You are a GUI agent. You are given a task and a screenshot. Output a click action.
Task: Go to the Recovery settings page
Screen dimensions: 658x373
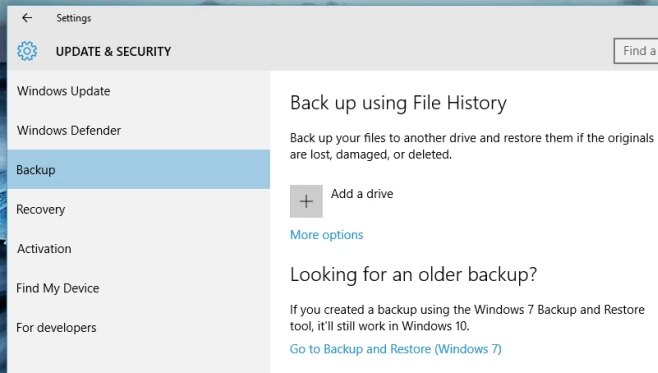click(x=138, y=209)
